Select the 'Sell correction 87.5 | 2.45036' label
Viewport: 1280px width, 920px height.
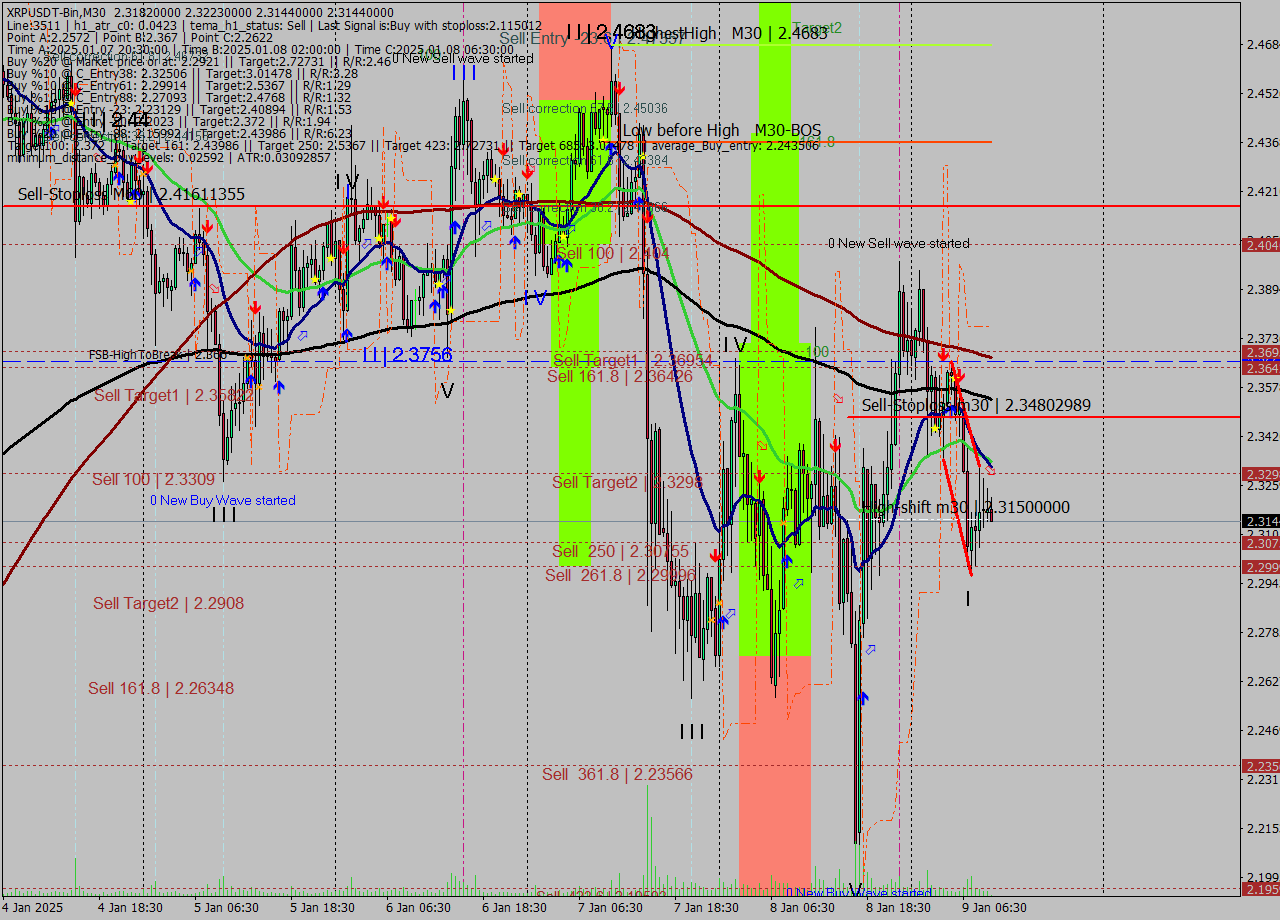click(585, 108)
